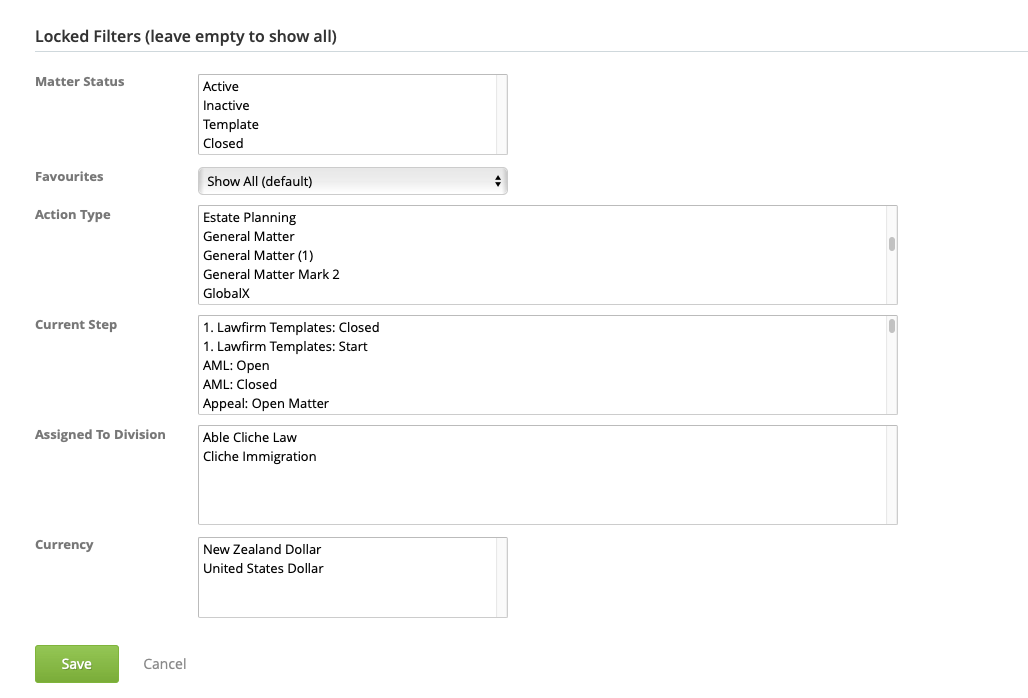Select "Able Cliche Law" division

249,437
